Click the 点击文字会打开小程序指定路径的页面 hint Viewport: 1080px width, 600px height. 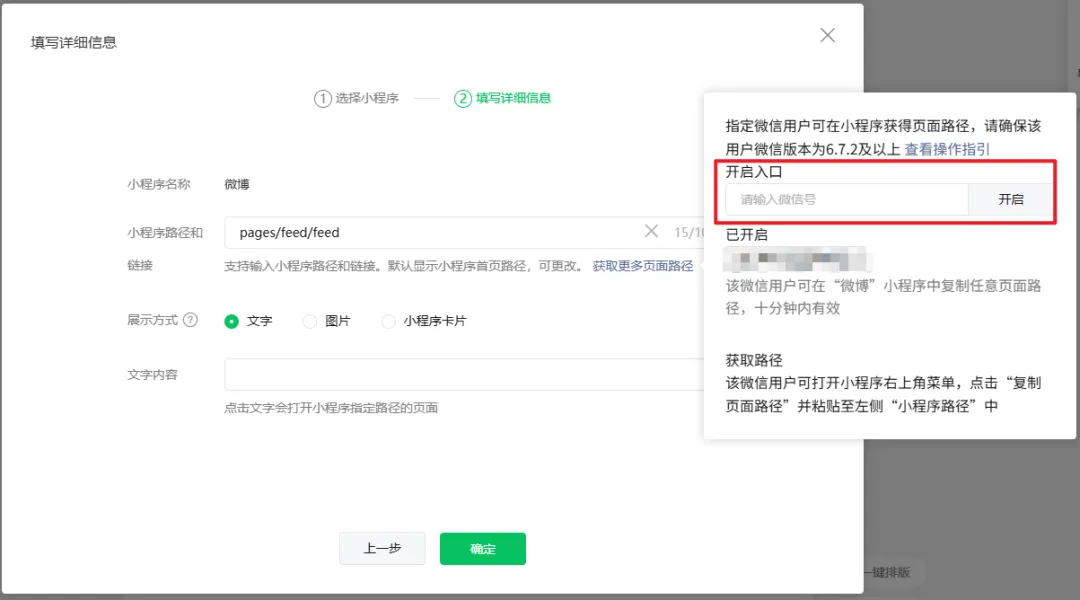point(331,408)
